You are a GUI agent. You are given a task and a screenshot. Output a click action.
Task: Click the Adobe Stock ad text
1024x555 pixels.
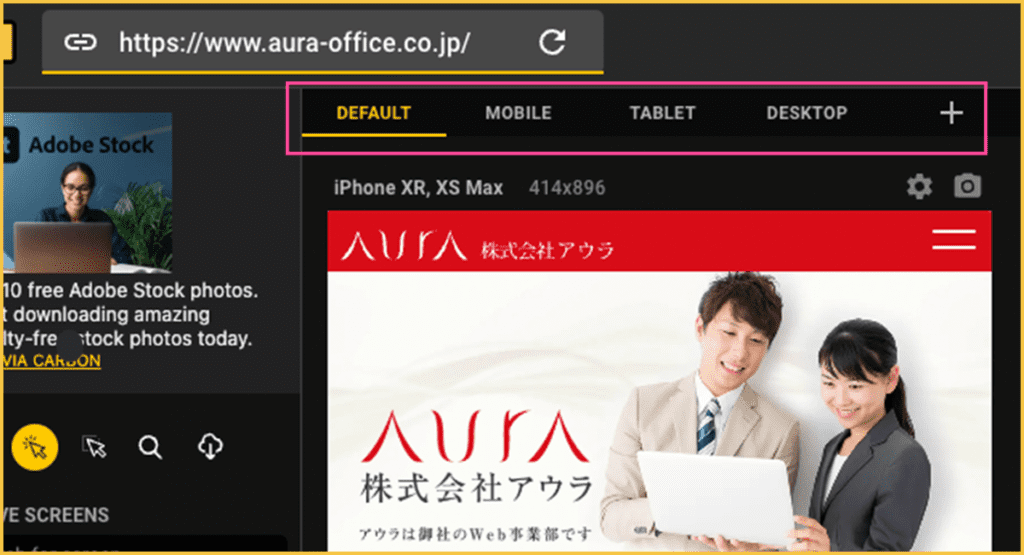tap(130, 315)
